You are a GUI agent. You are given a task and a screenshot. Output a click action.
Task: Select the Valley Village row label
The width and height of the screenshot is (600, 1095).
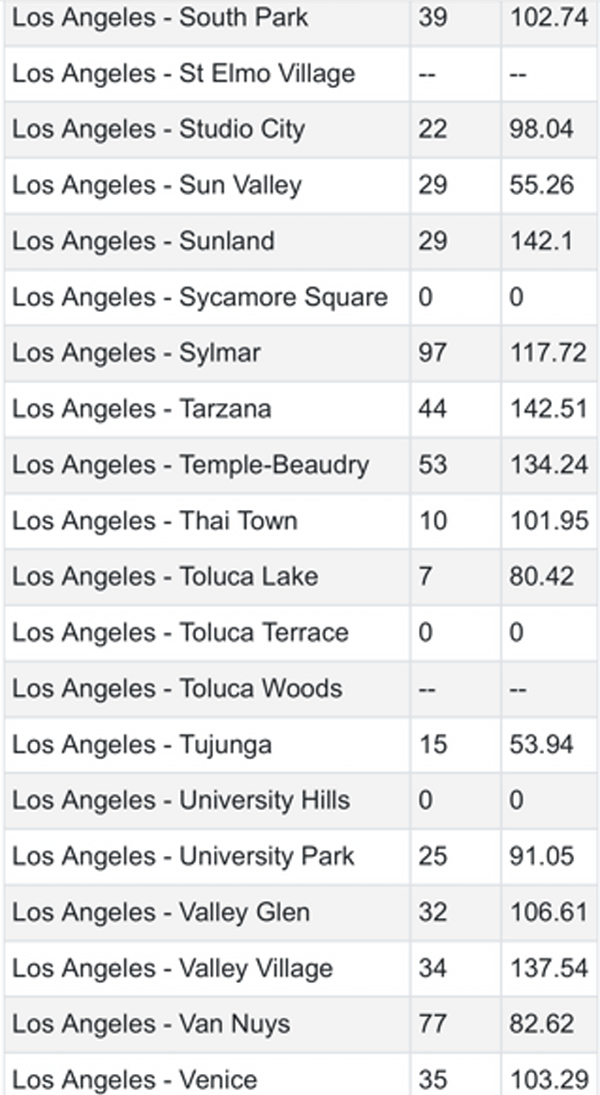click(172, 969)
